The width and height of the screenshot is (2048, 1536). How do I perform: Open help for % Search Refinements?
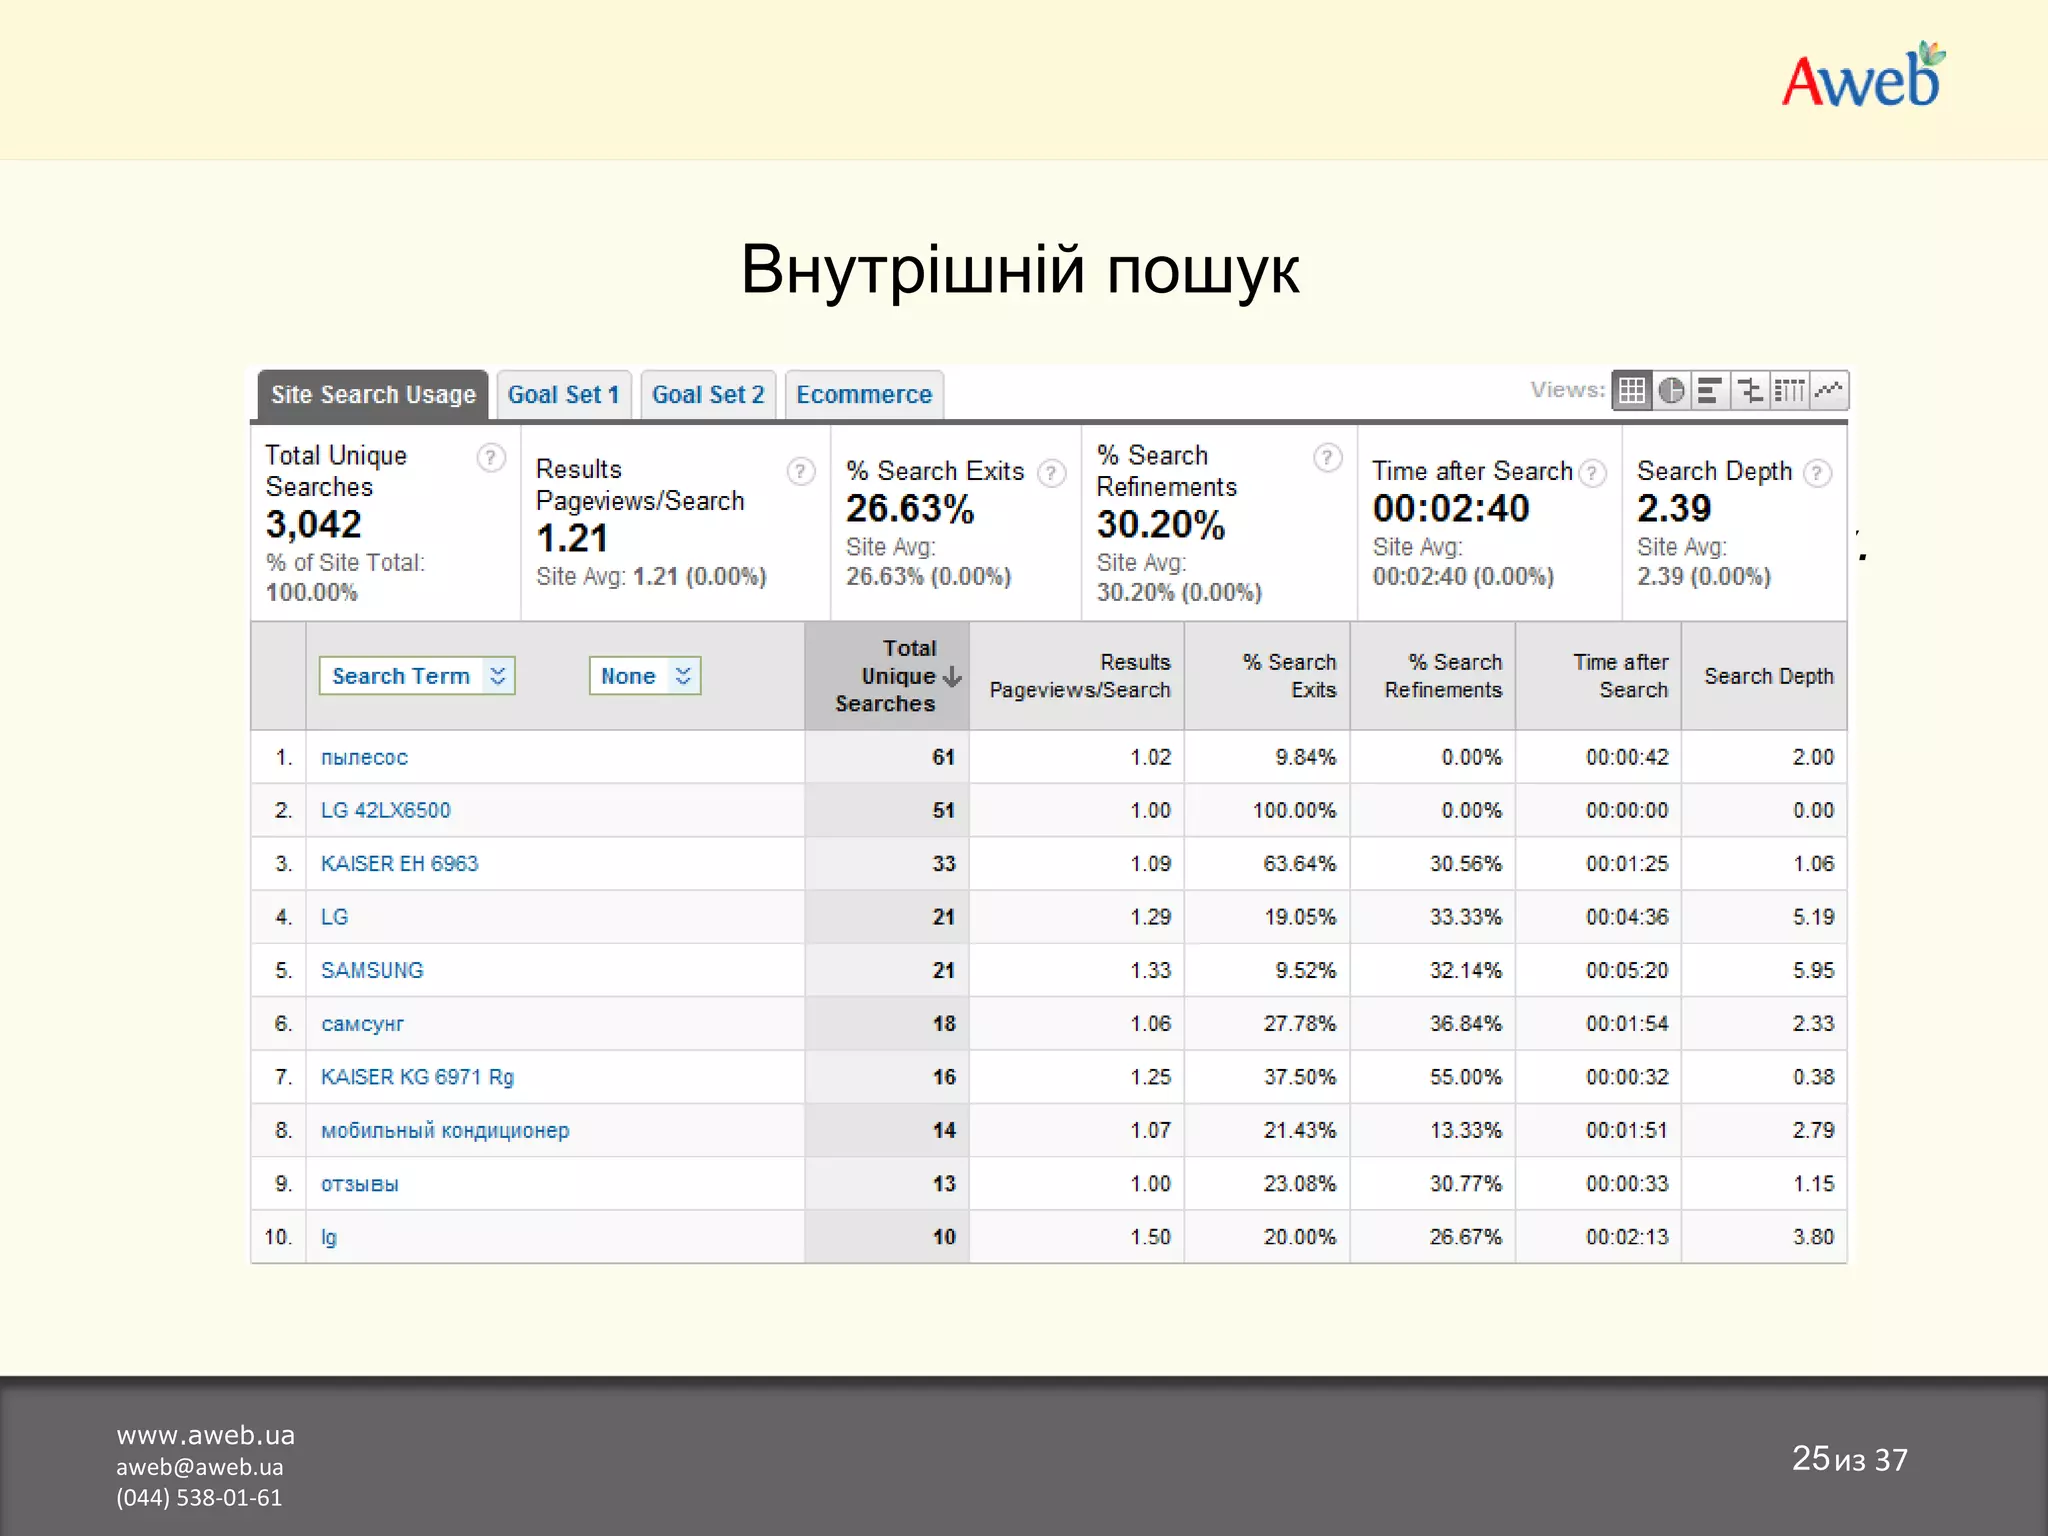pyautogui.click(x=1327, y=458)
